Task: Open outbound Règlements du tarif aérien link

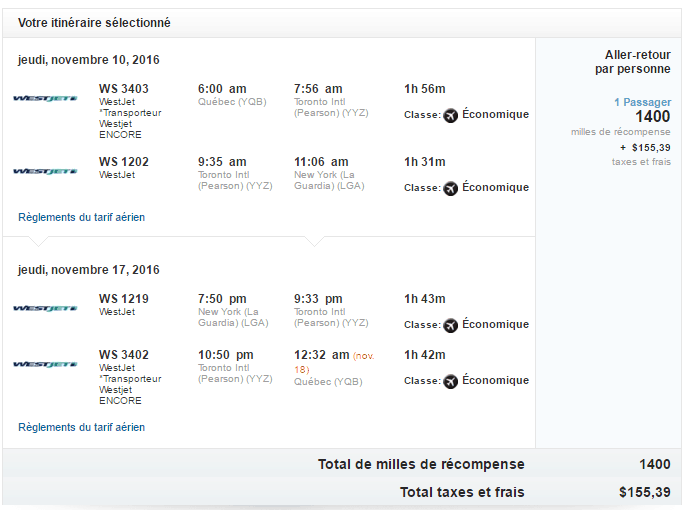Action: click(81, 217)
